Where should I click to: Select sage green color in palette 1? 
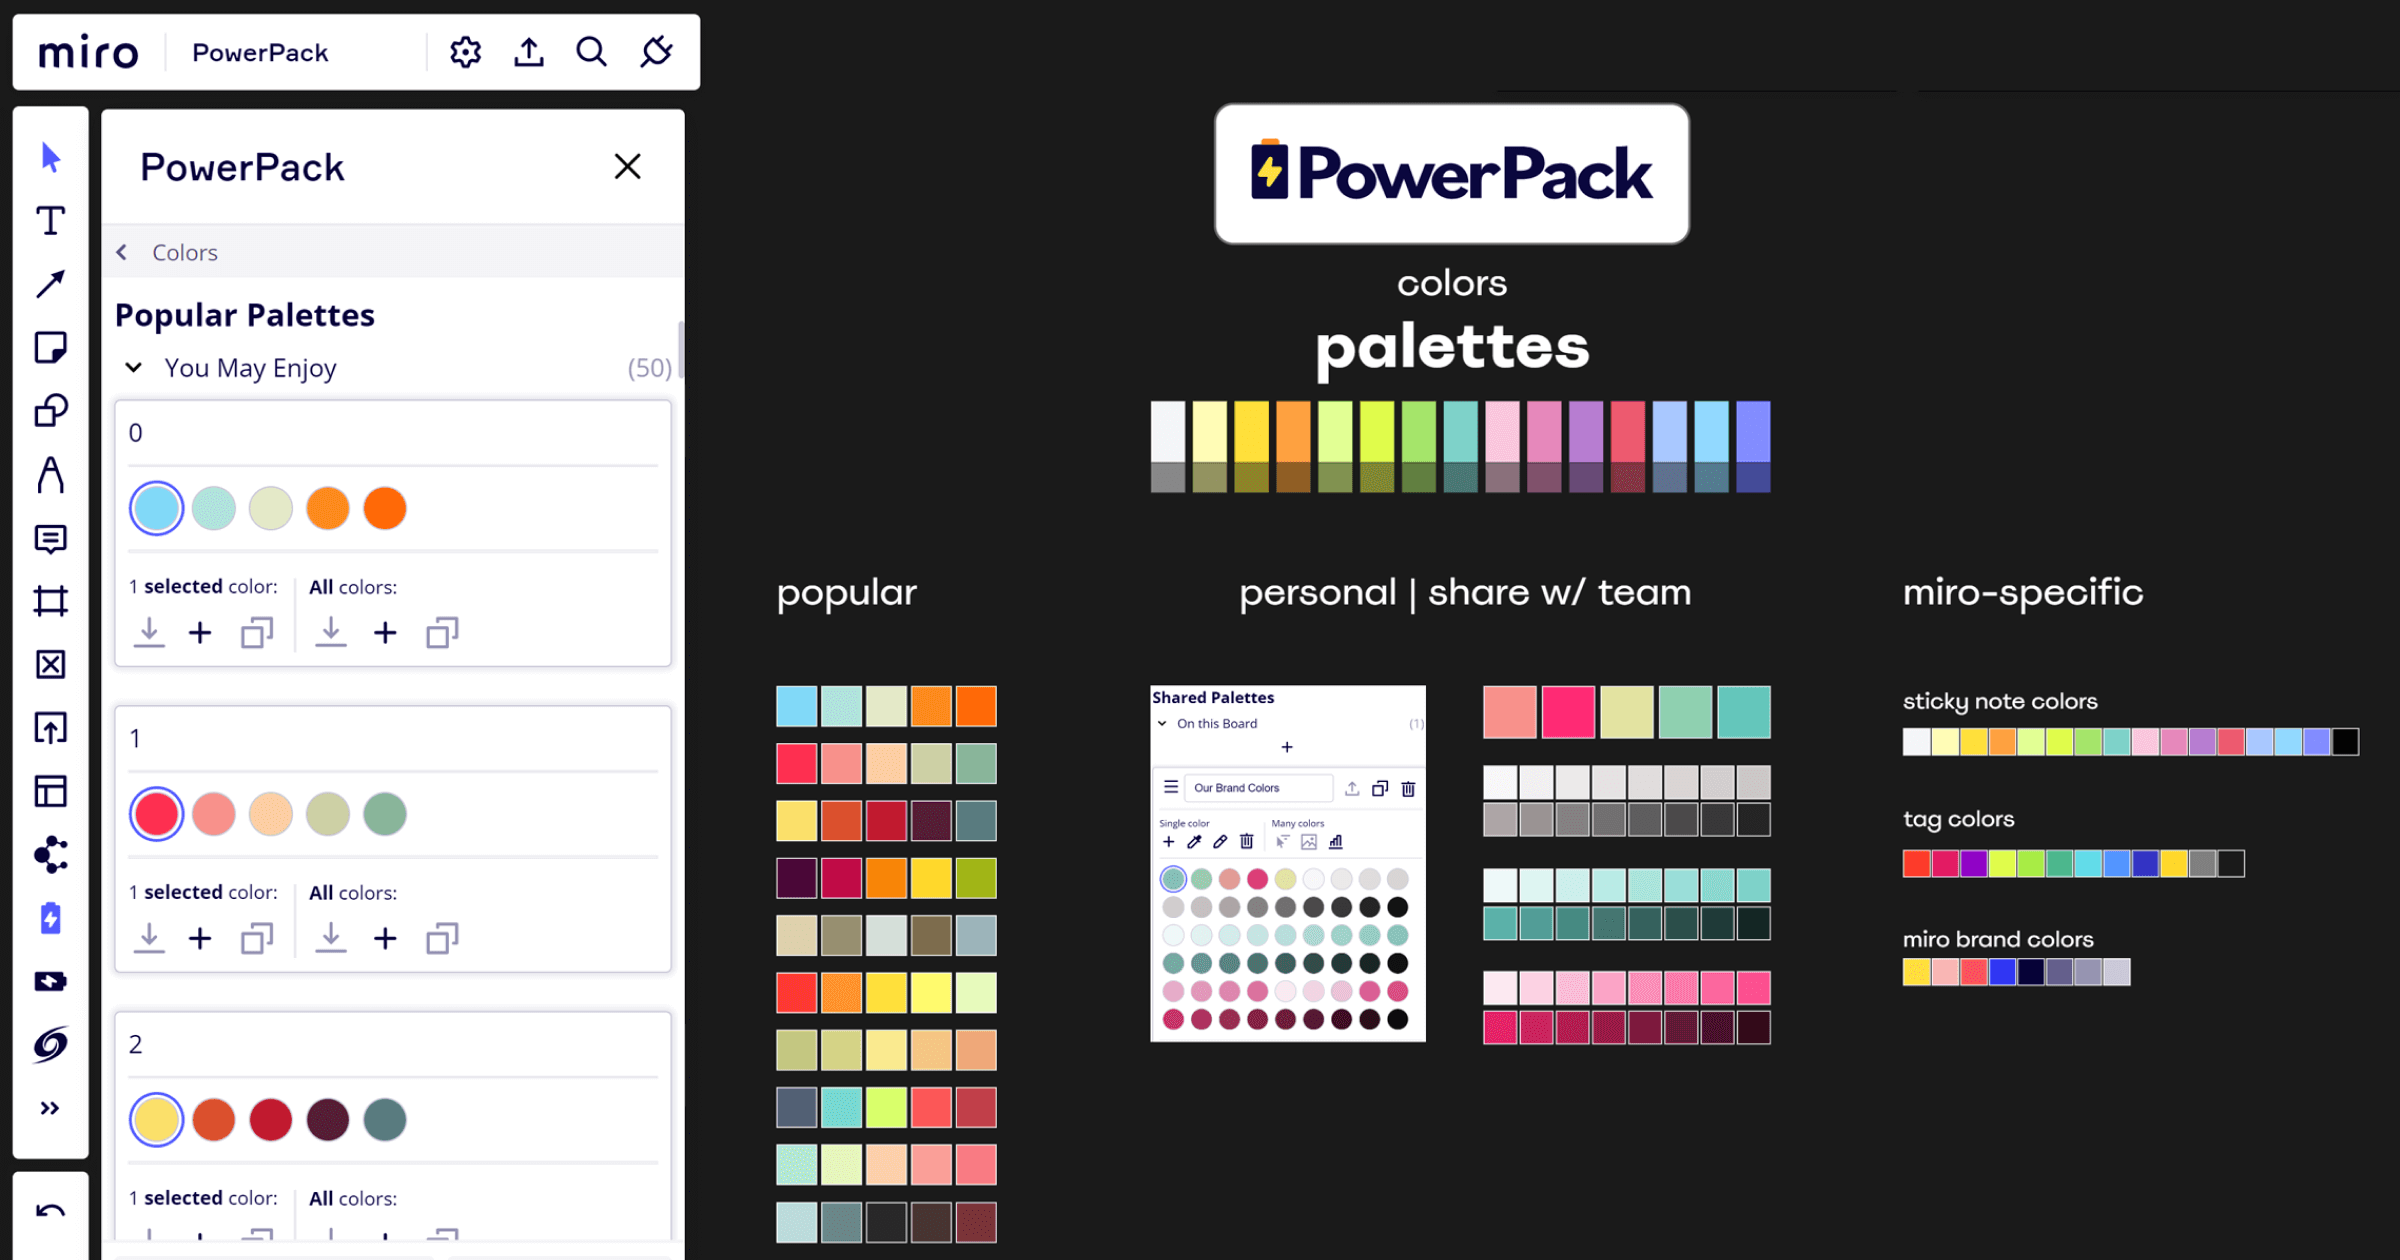[x=385, y=814]
